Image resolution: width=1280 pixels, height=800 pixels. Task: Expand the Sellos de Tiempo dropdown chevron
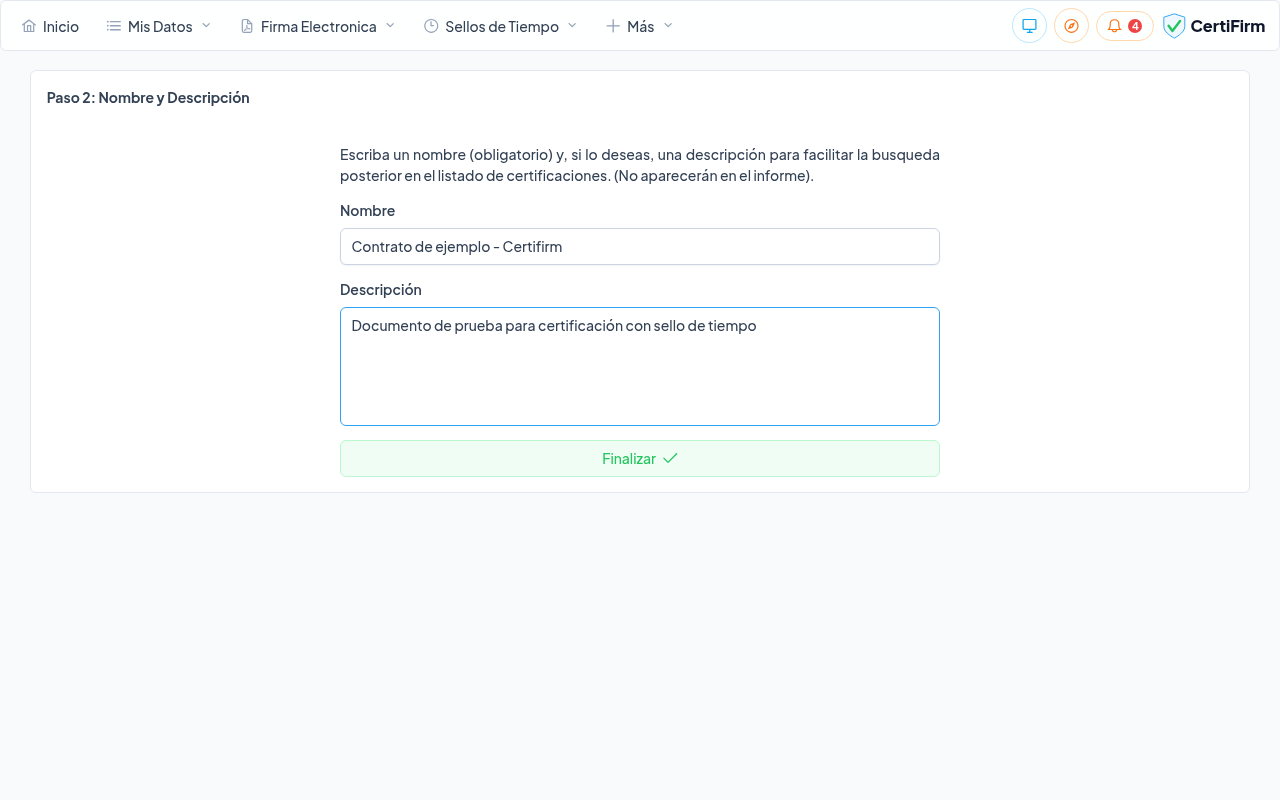pyautogui.click(x=572, y=25)
